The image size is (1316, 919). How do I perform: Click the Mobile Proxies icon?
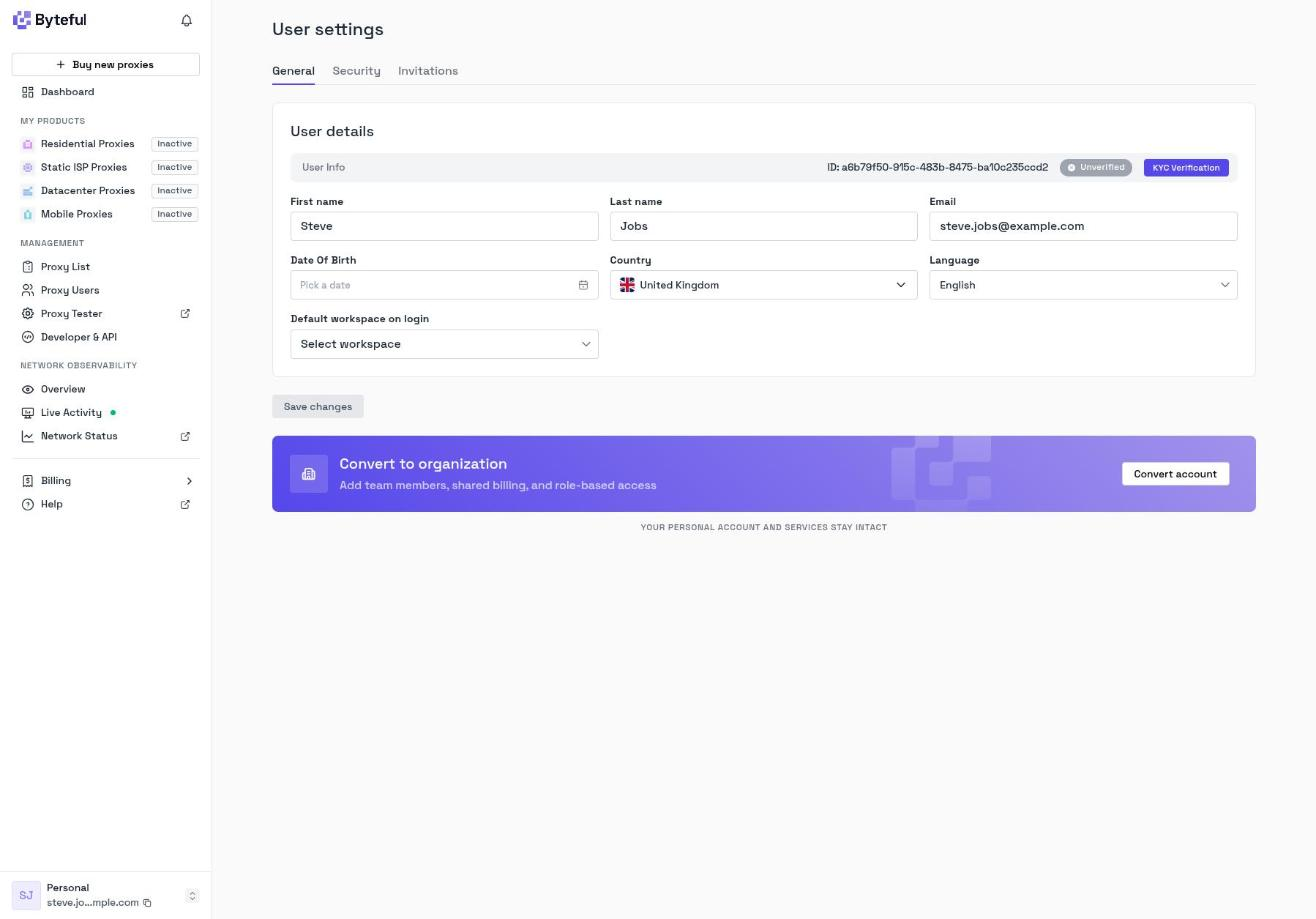coord(28,214)
